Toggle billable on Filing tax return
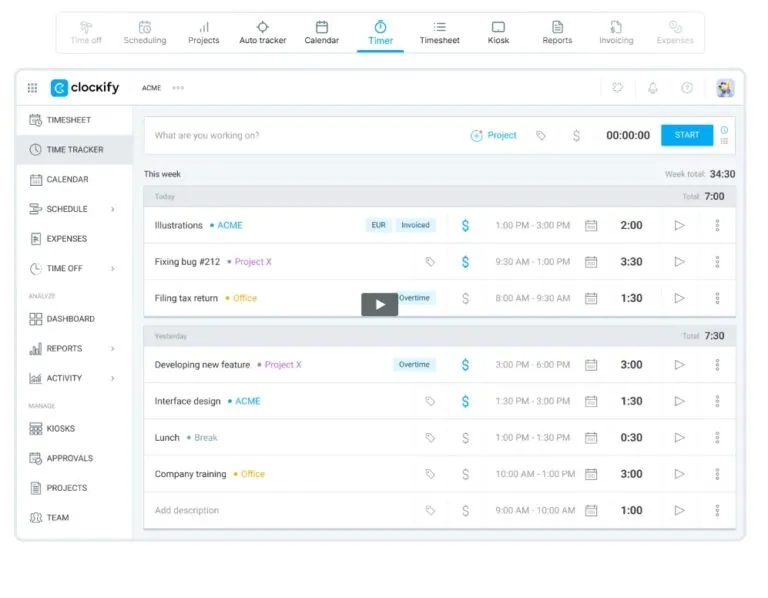This screenshot has width=768, height=598. [465, 298]
